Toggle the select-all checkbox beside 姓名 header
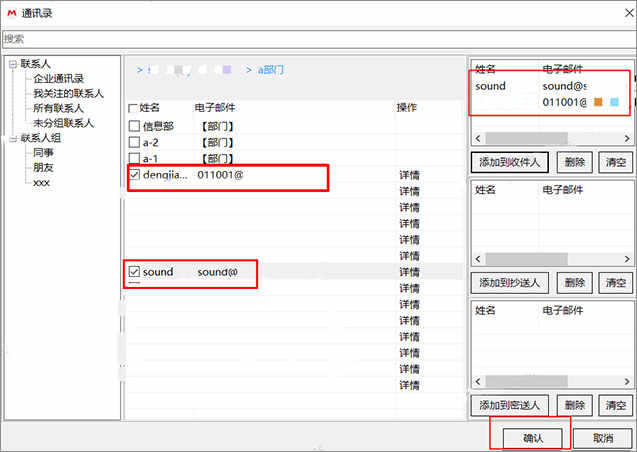 [x=132, y=108]
